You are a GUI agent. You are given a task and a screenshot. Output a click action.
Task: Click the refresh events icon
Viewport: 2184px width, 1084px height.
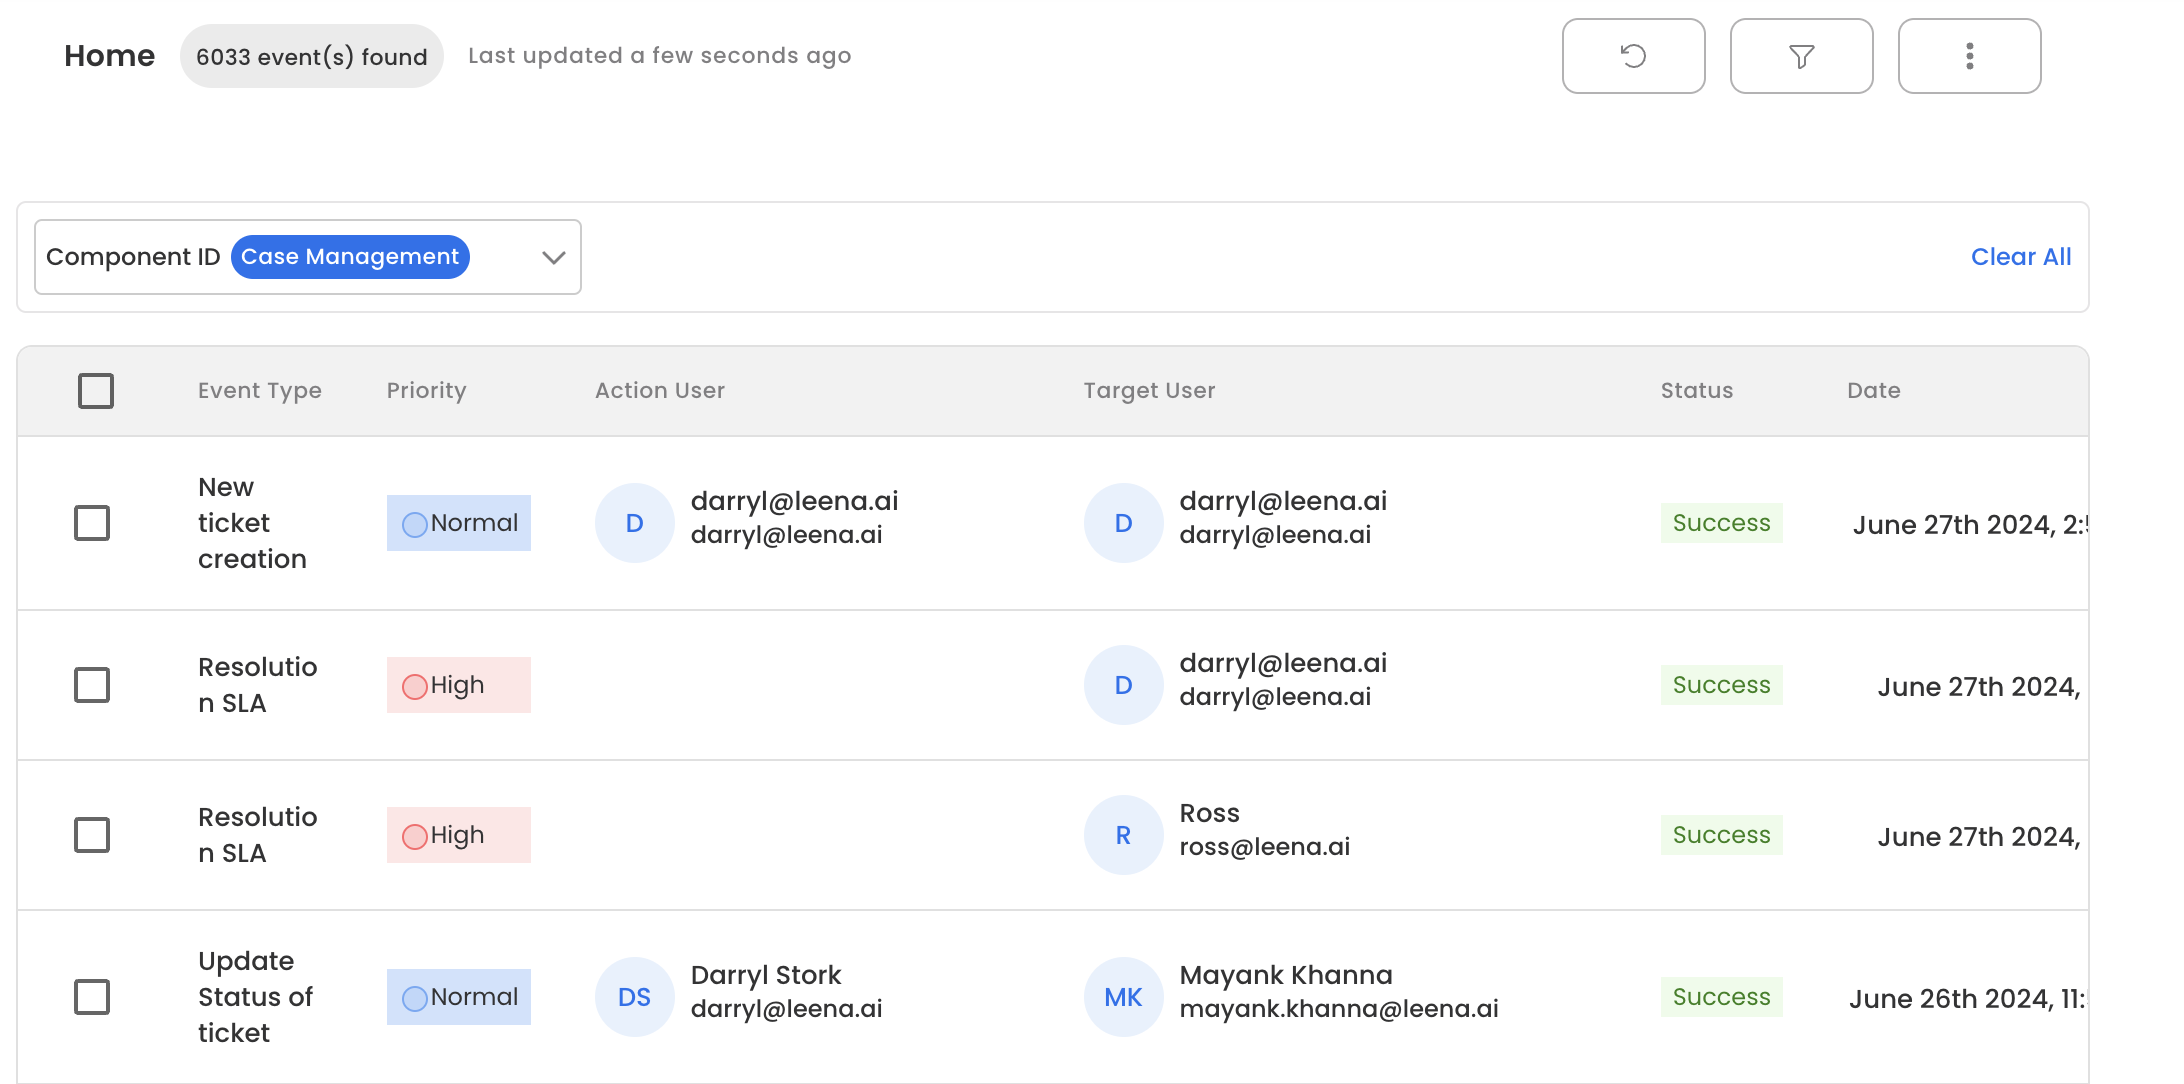coord(1633,56)
